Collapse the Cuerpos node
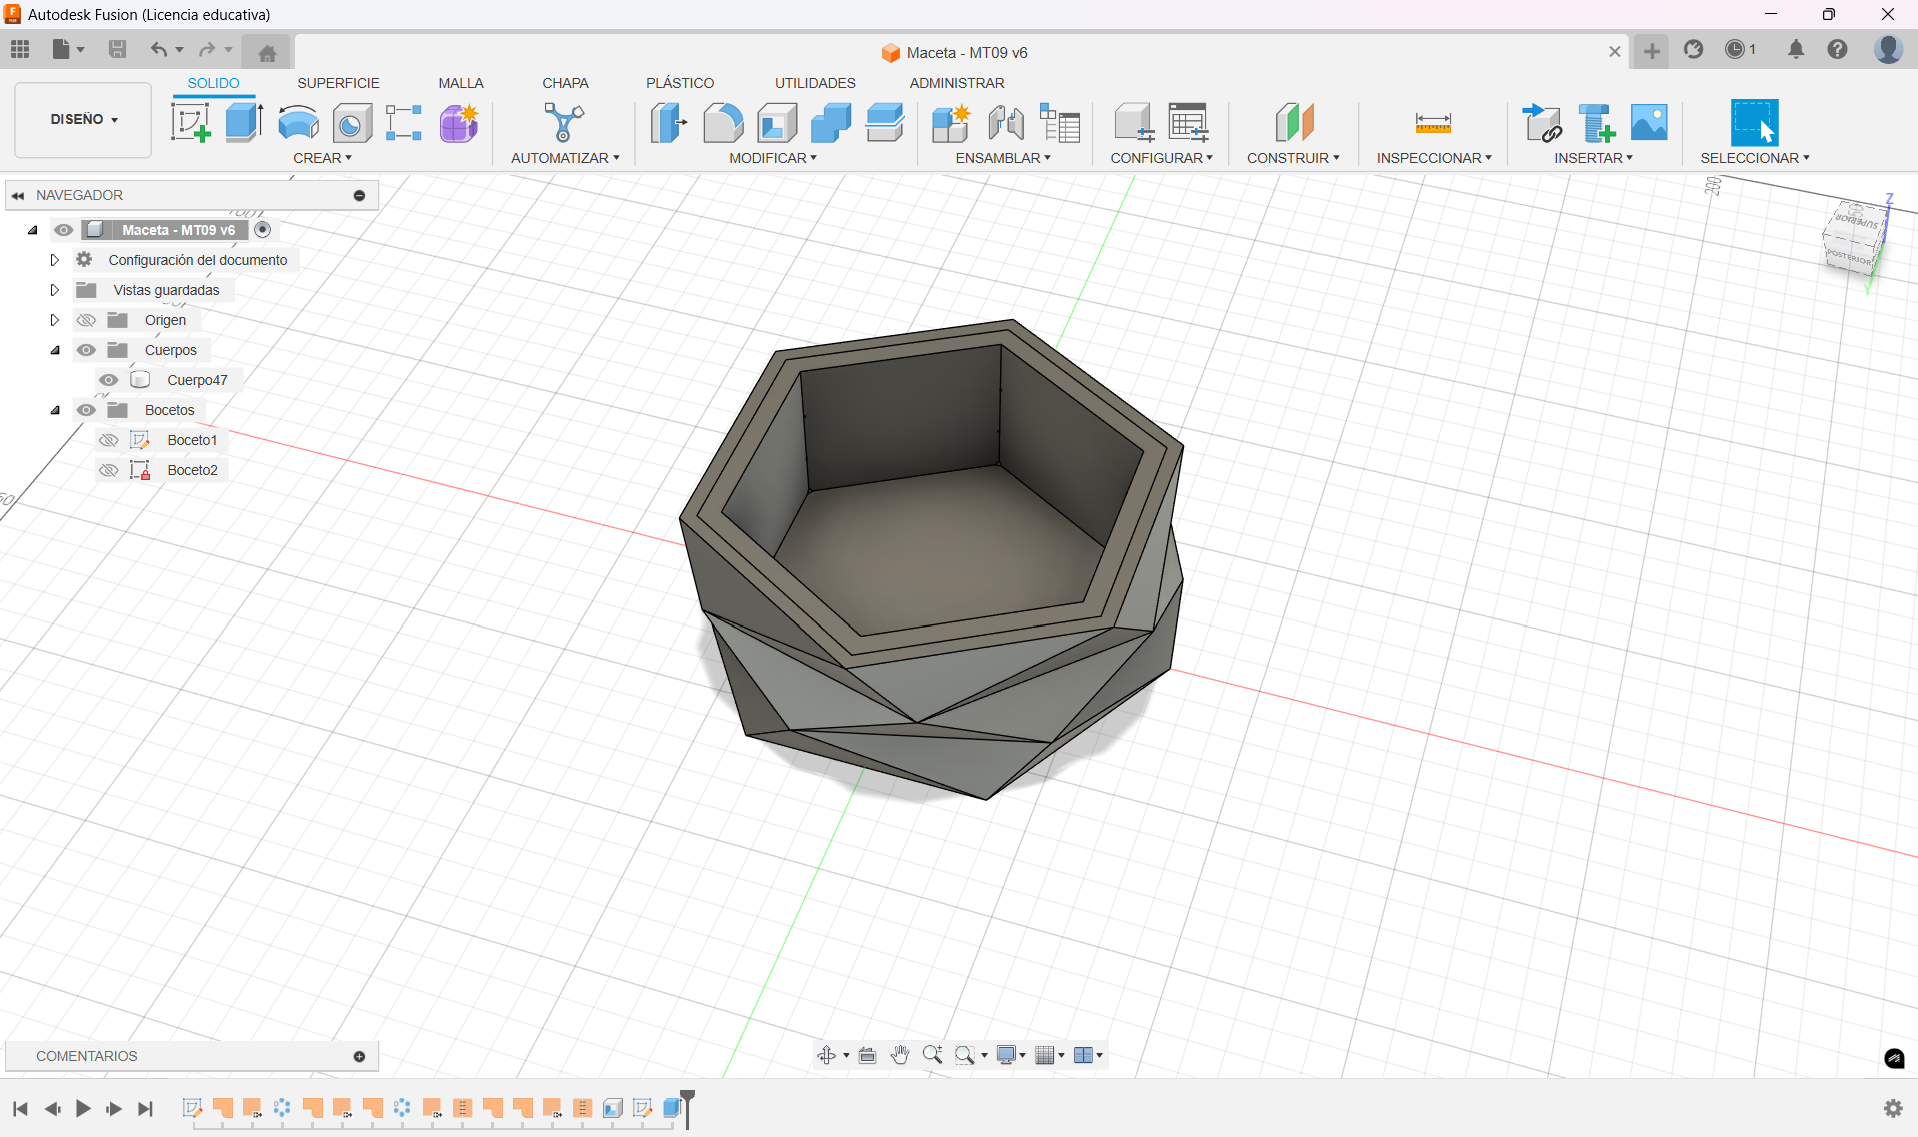1918x1137 pixels. click(x=55, y=350)
